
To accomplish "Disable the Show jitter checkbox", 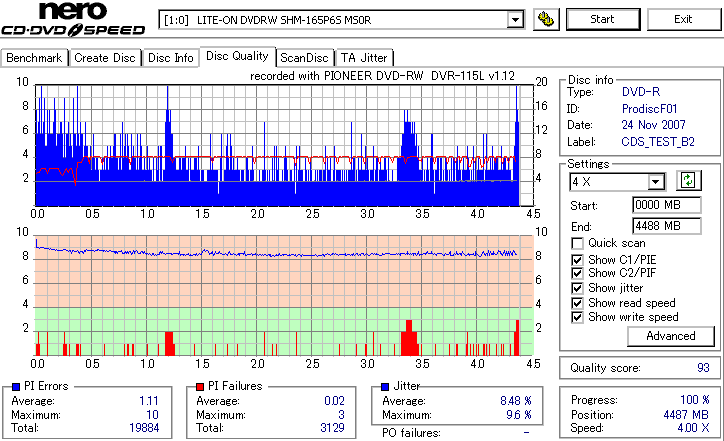I will (x=577, y=288).
